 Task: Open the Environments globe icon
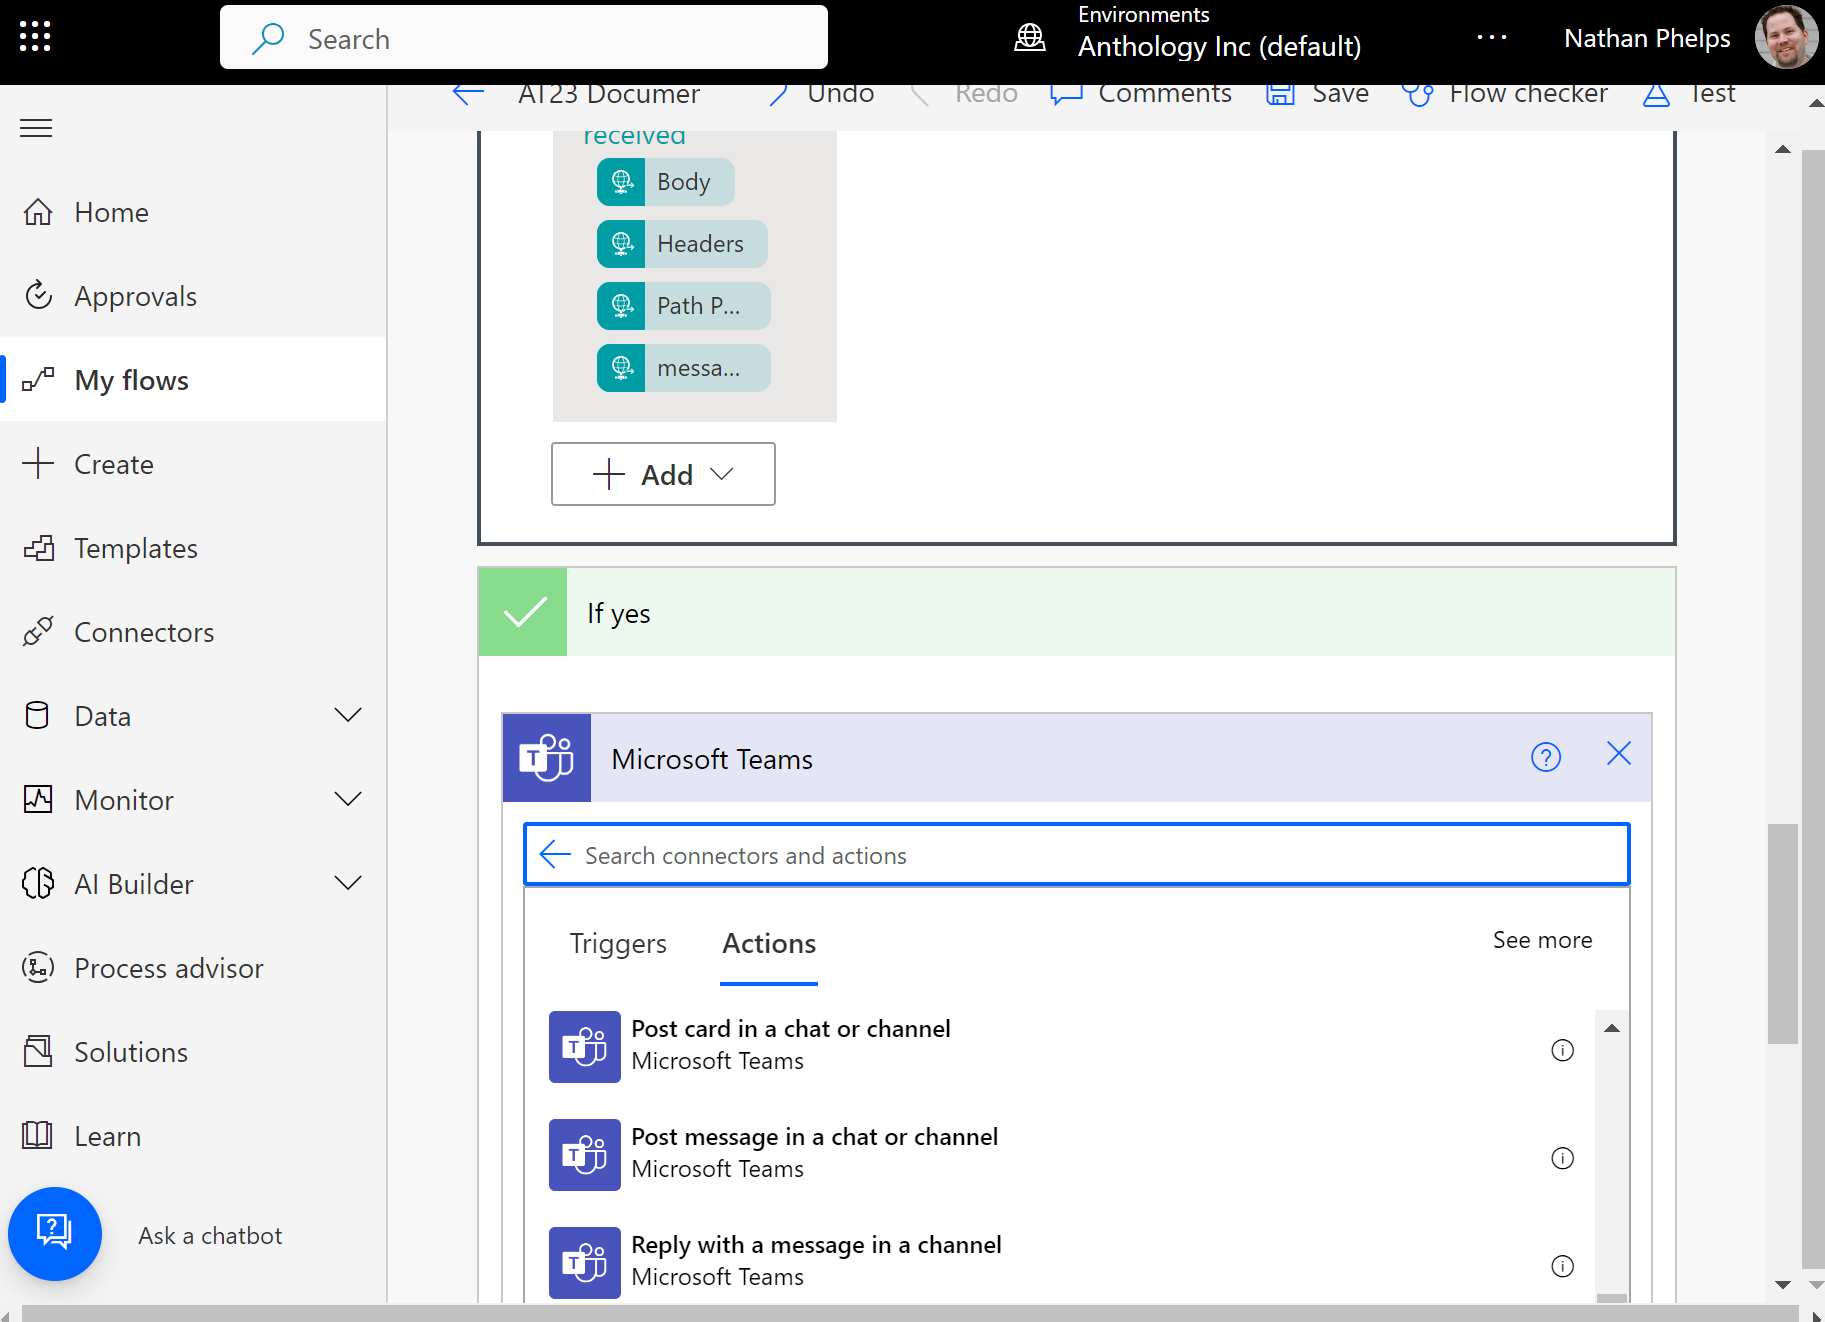click(x=1030, y=38)
